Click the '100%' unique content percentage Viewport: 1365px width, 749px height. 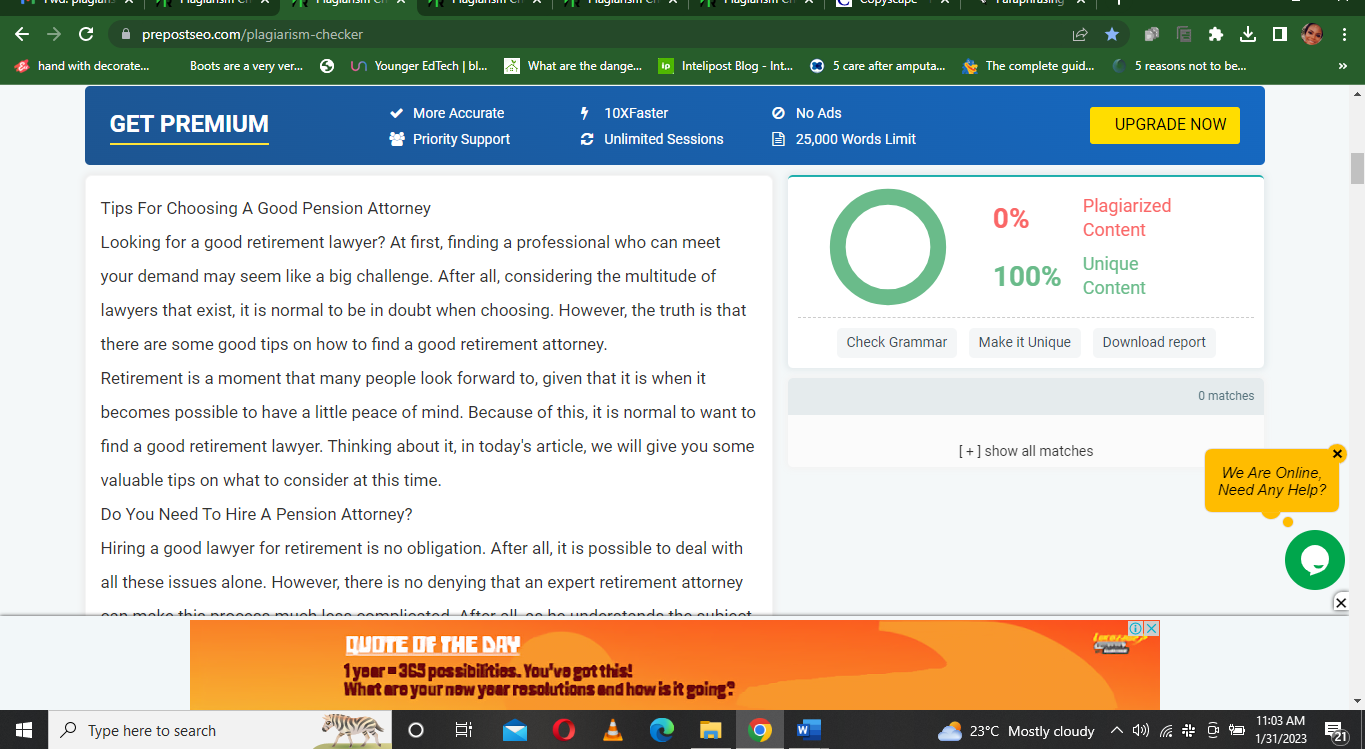(x=1027, y=276)
